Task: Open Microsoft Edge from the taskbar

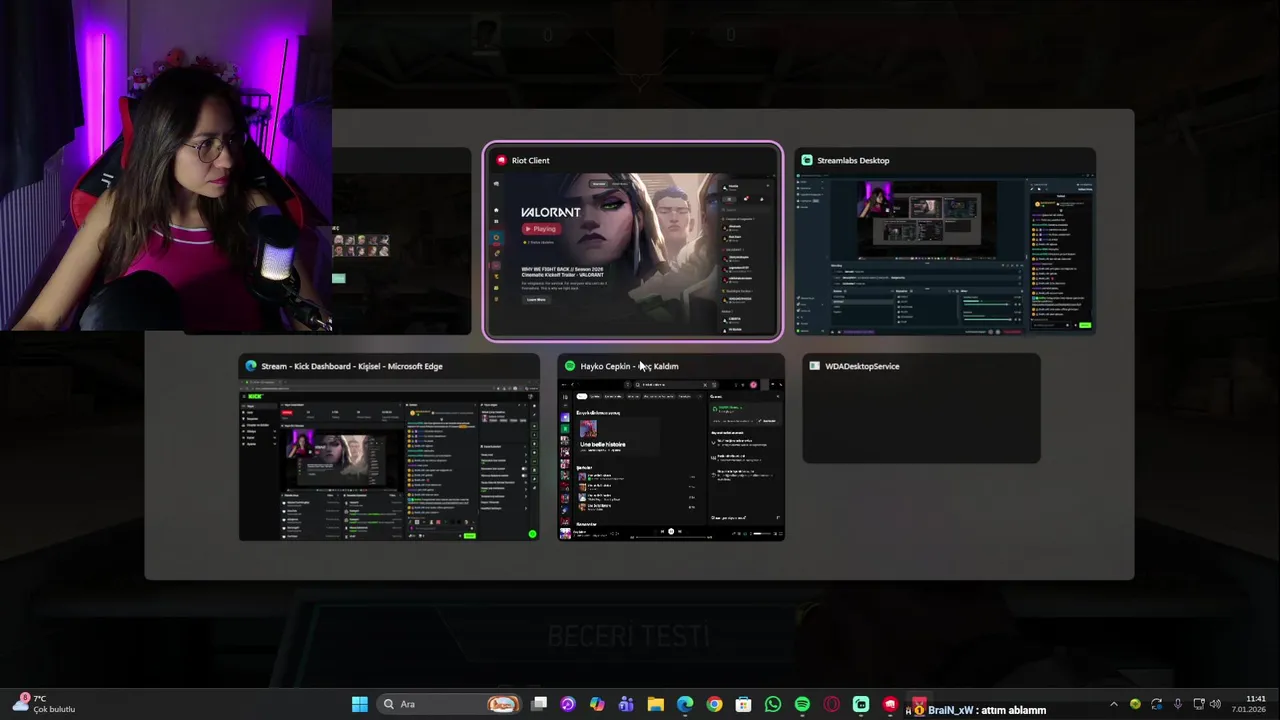Action: click(685, 704)
